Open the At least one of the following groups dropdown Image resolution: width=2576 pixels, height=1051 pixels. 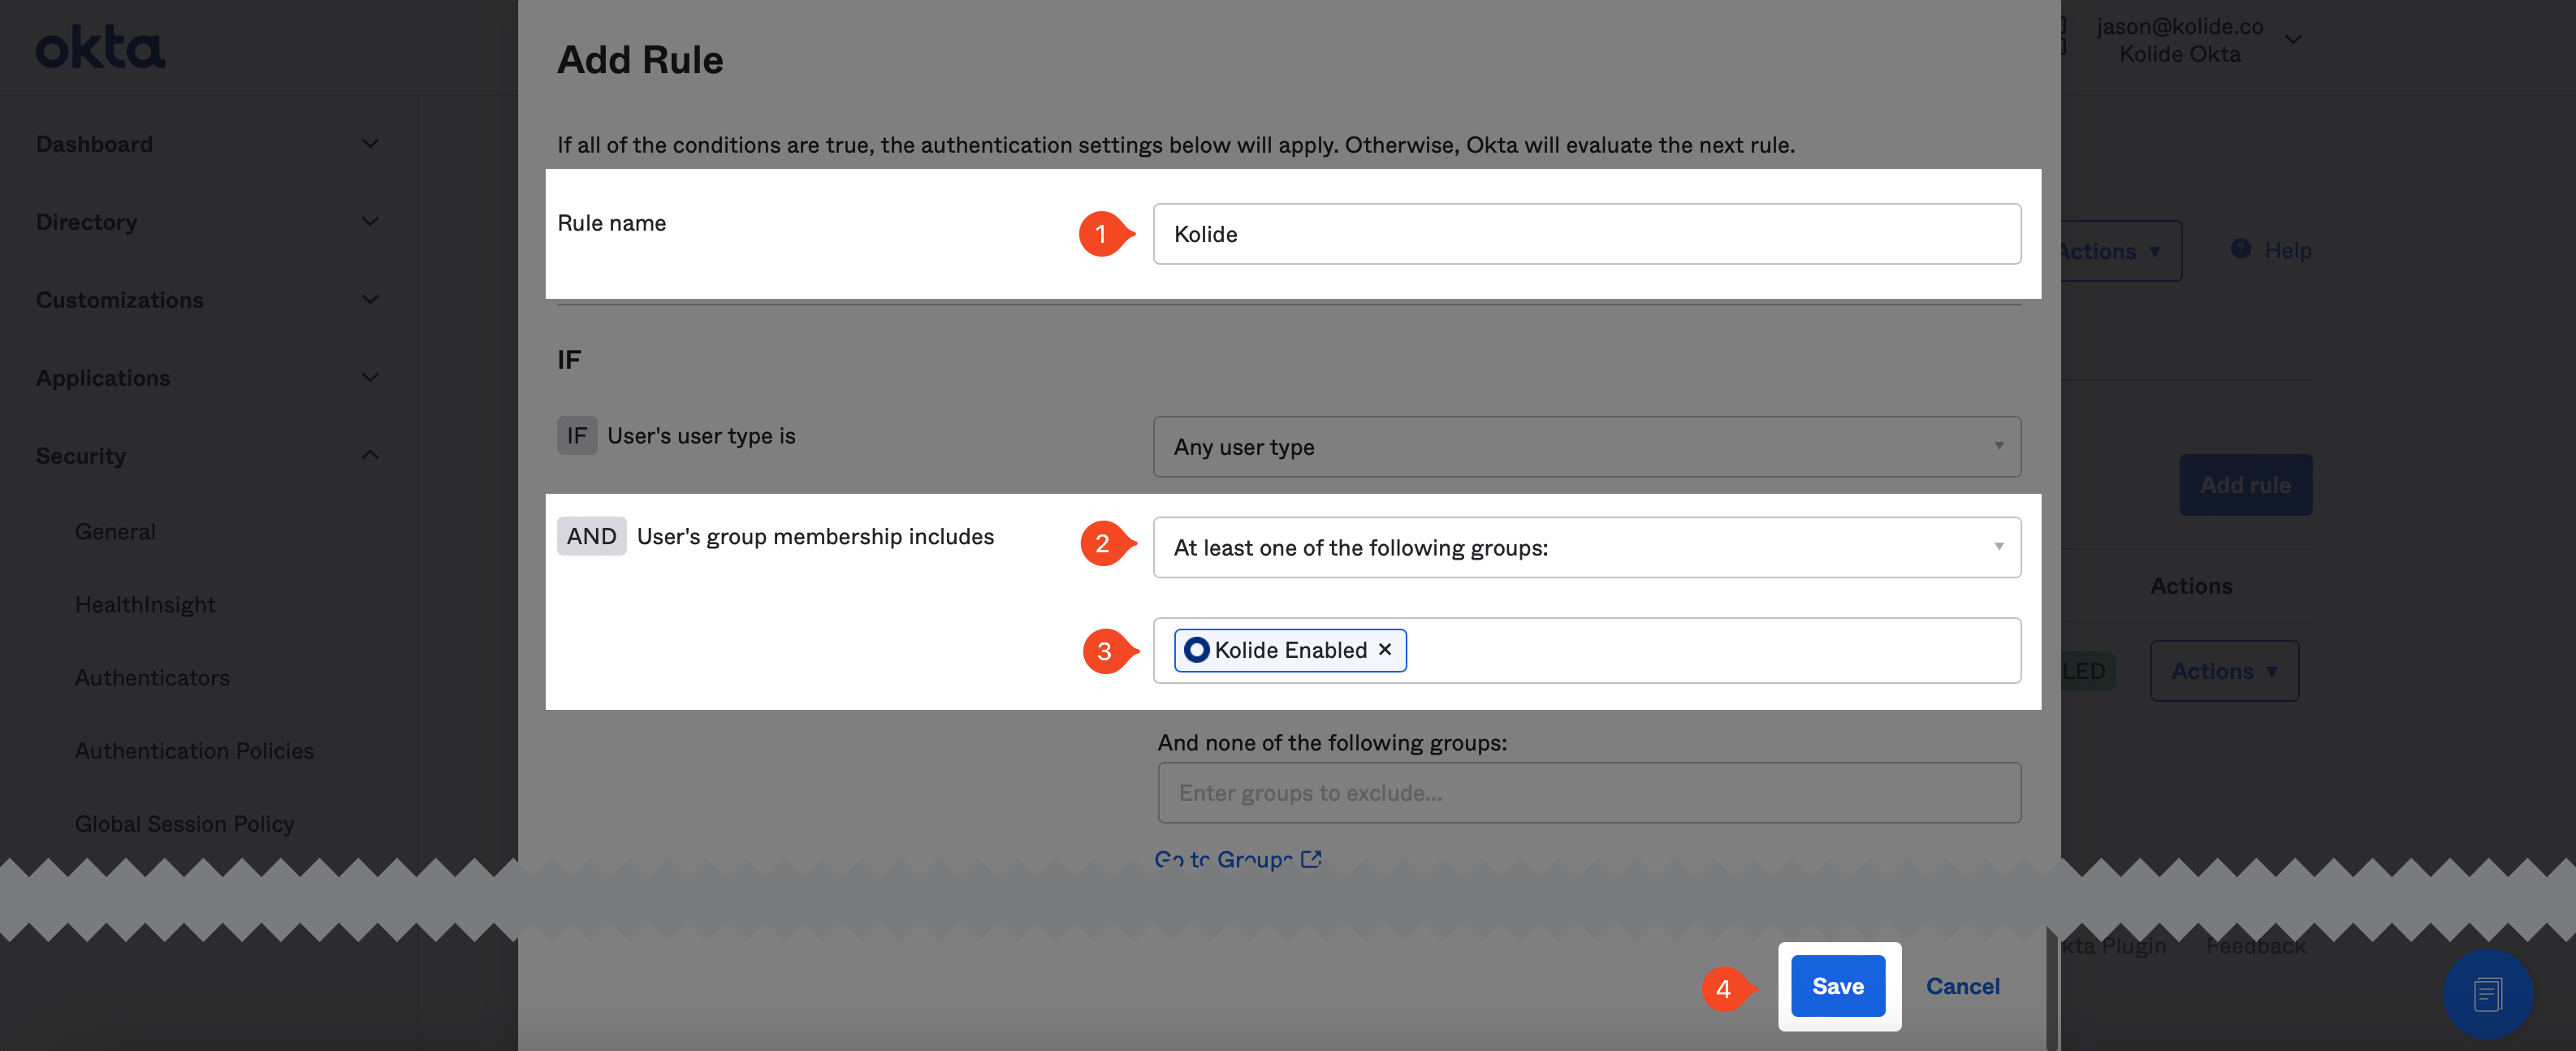point(1587,548)
